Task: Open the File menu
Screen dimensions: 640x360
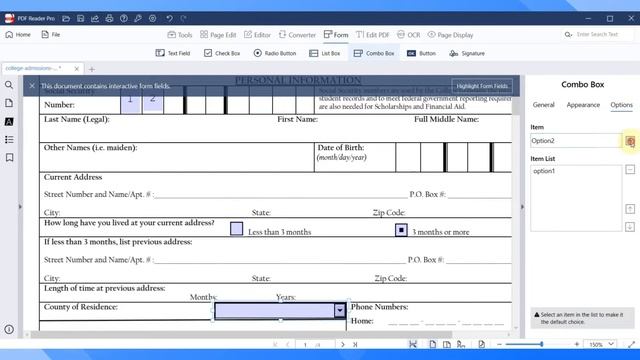Action: (x=51, y=35)
